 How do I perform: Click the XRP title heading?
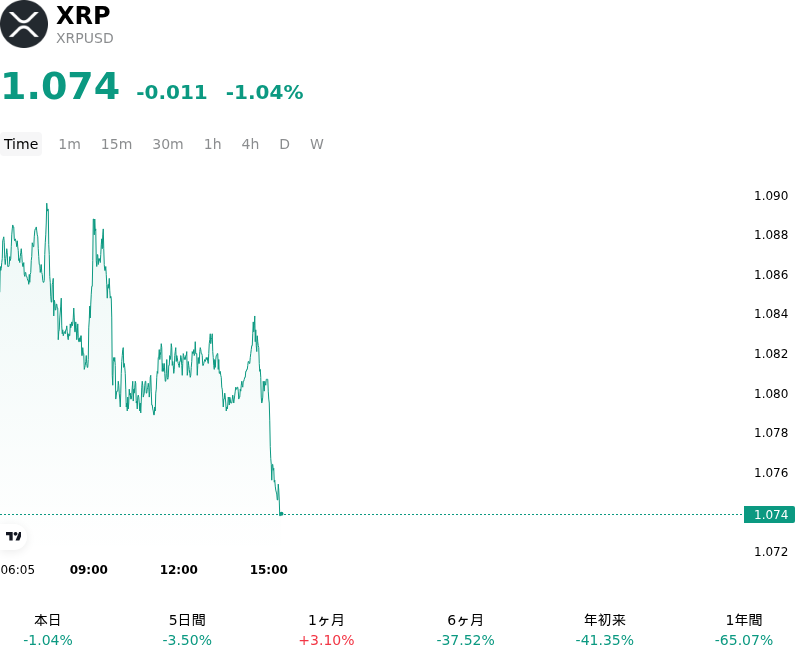click(x=83, y=15)
